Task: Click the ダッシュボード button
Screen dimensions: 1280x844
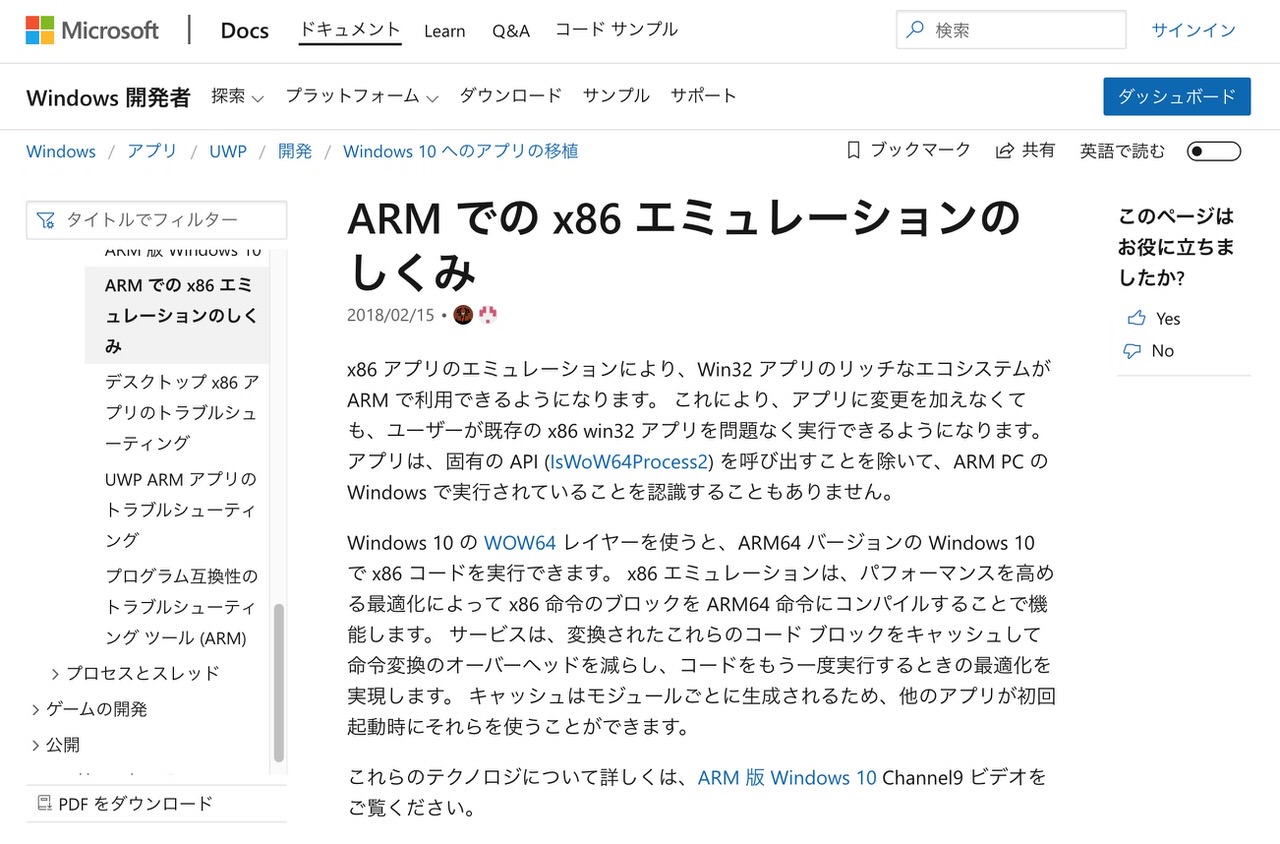Action: click(1177, 96)
